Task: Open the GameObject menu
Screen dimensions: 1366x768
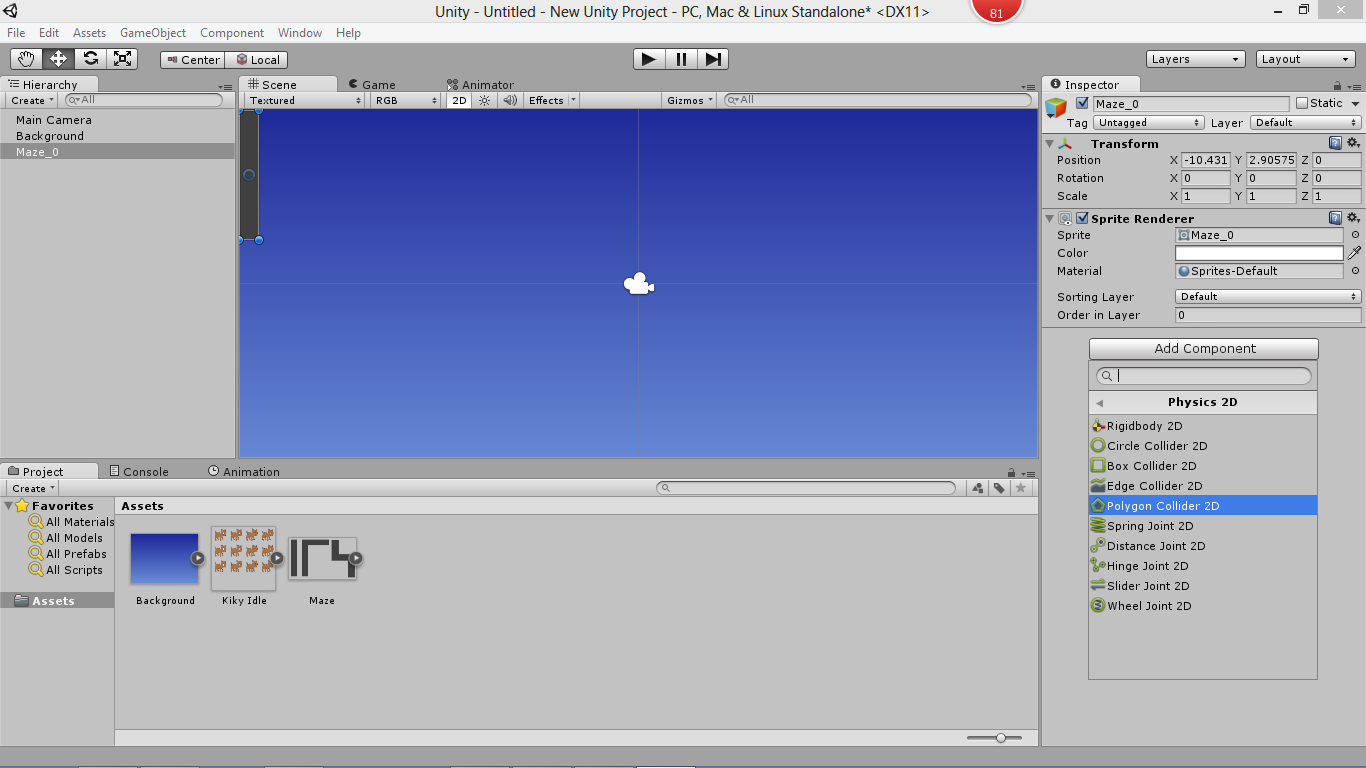Action: (152, 32)
